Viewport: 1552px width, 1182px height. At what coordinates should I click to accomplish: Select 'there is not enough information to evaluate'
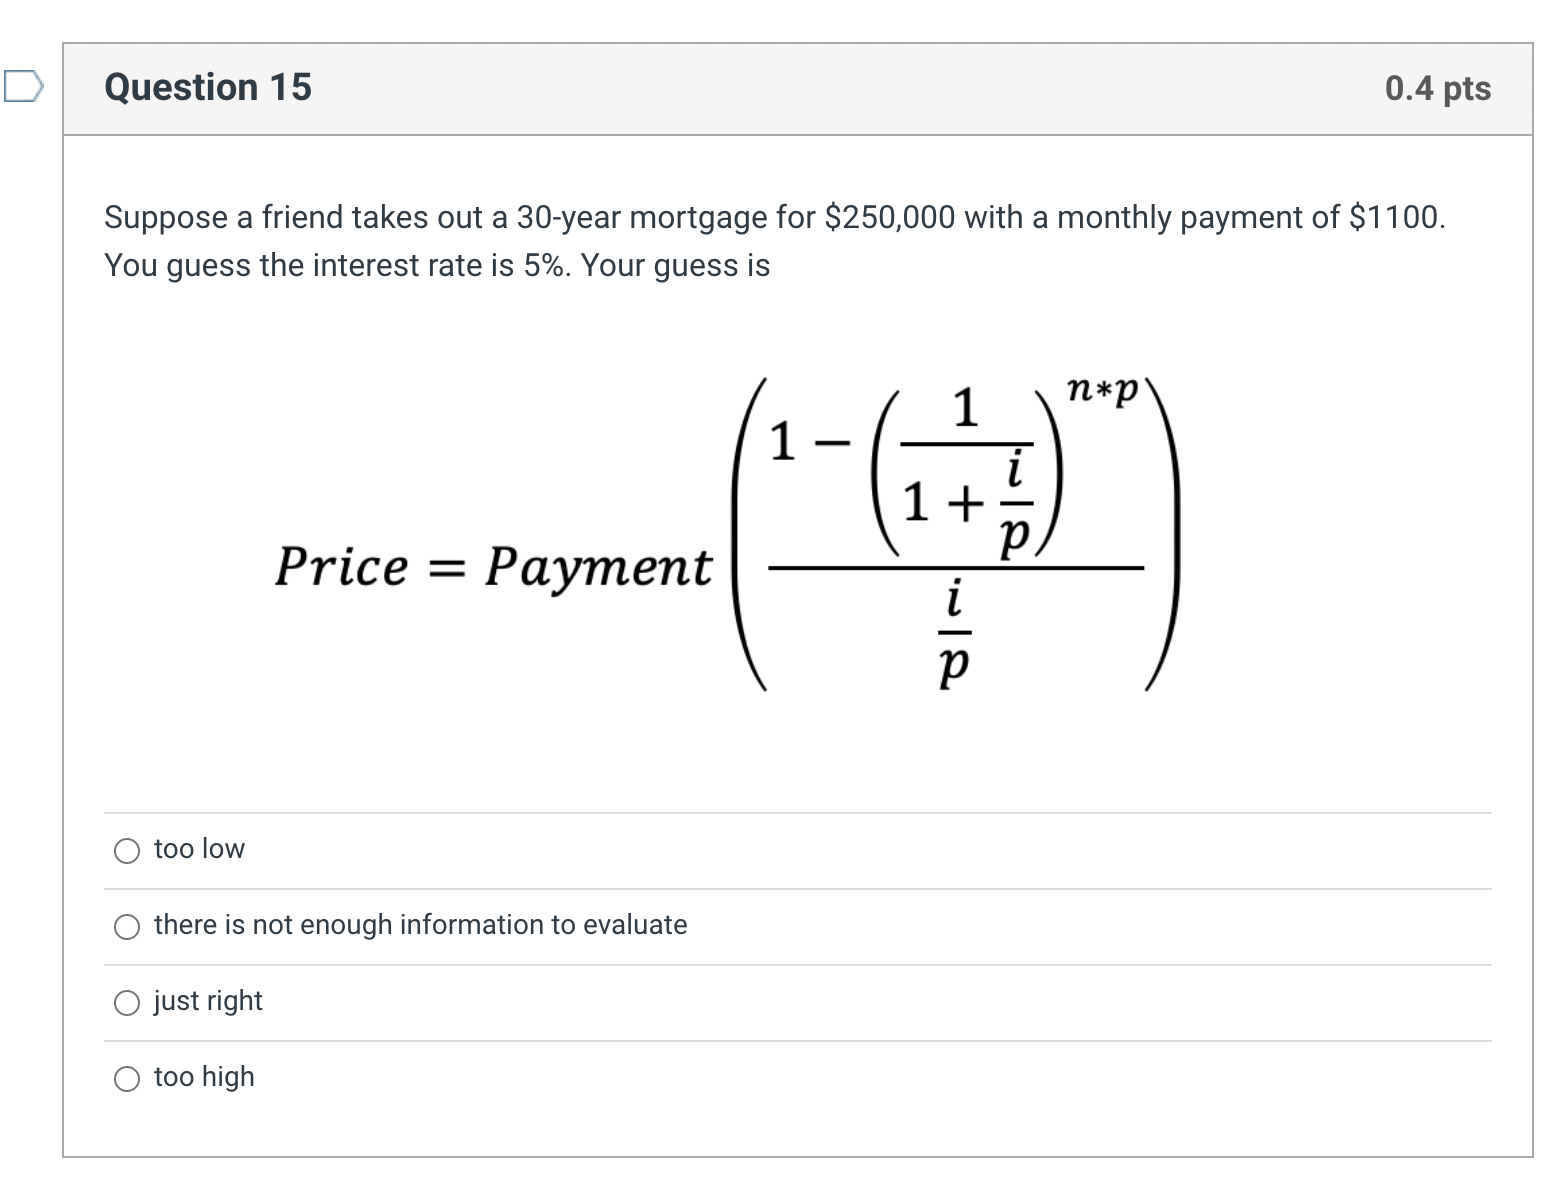point(126,927)
